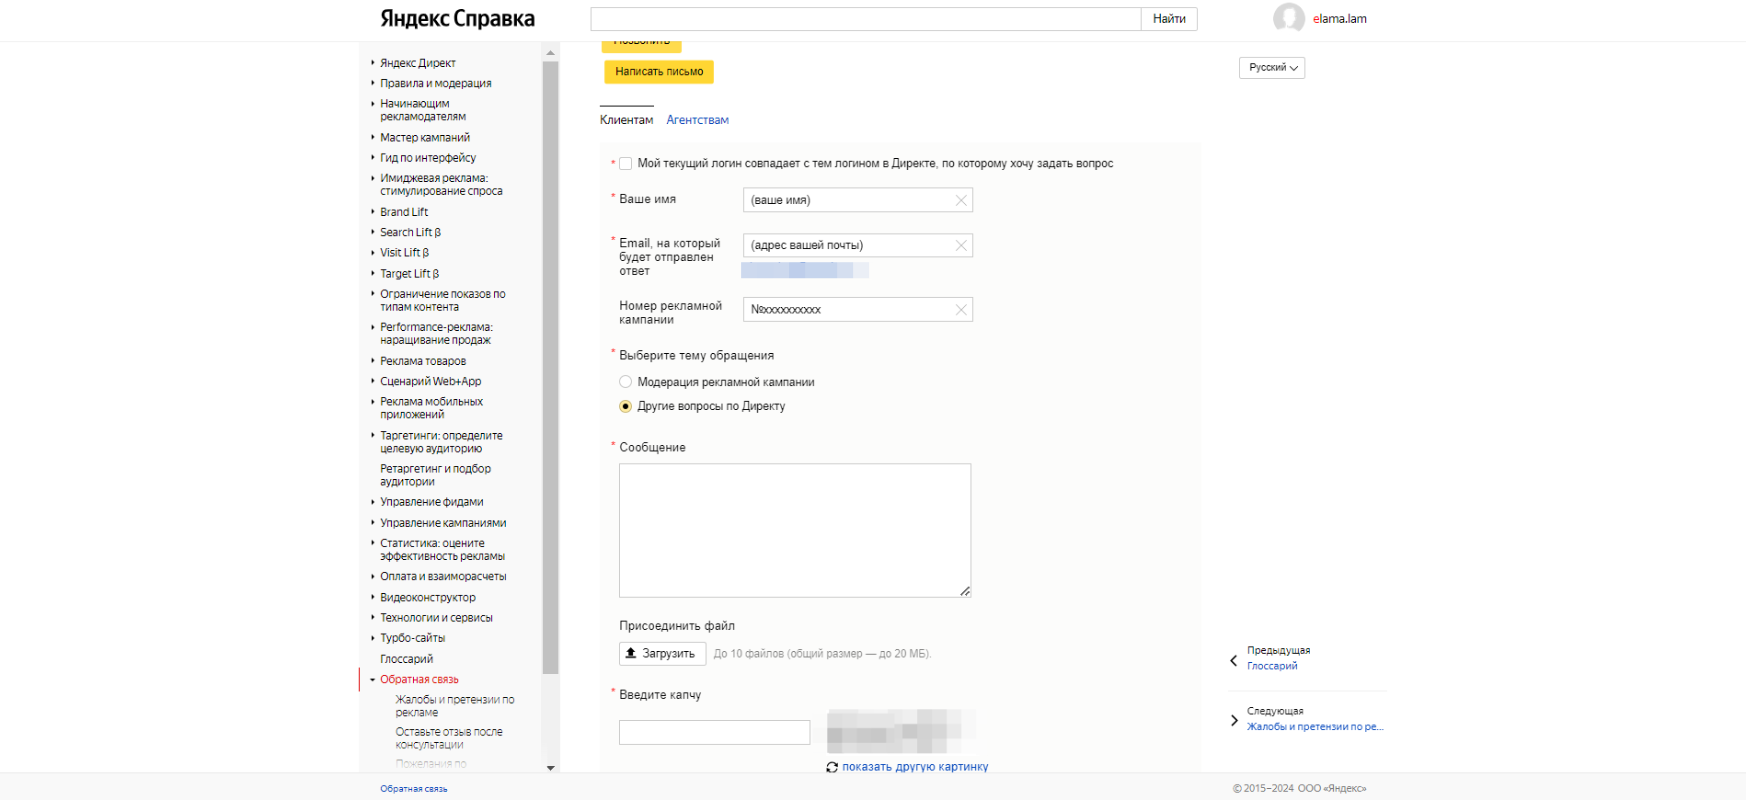This screenshot has width=1746, height=800.
Task: Focus the Сообщение text area
Action: click(795, 530)
